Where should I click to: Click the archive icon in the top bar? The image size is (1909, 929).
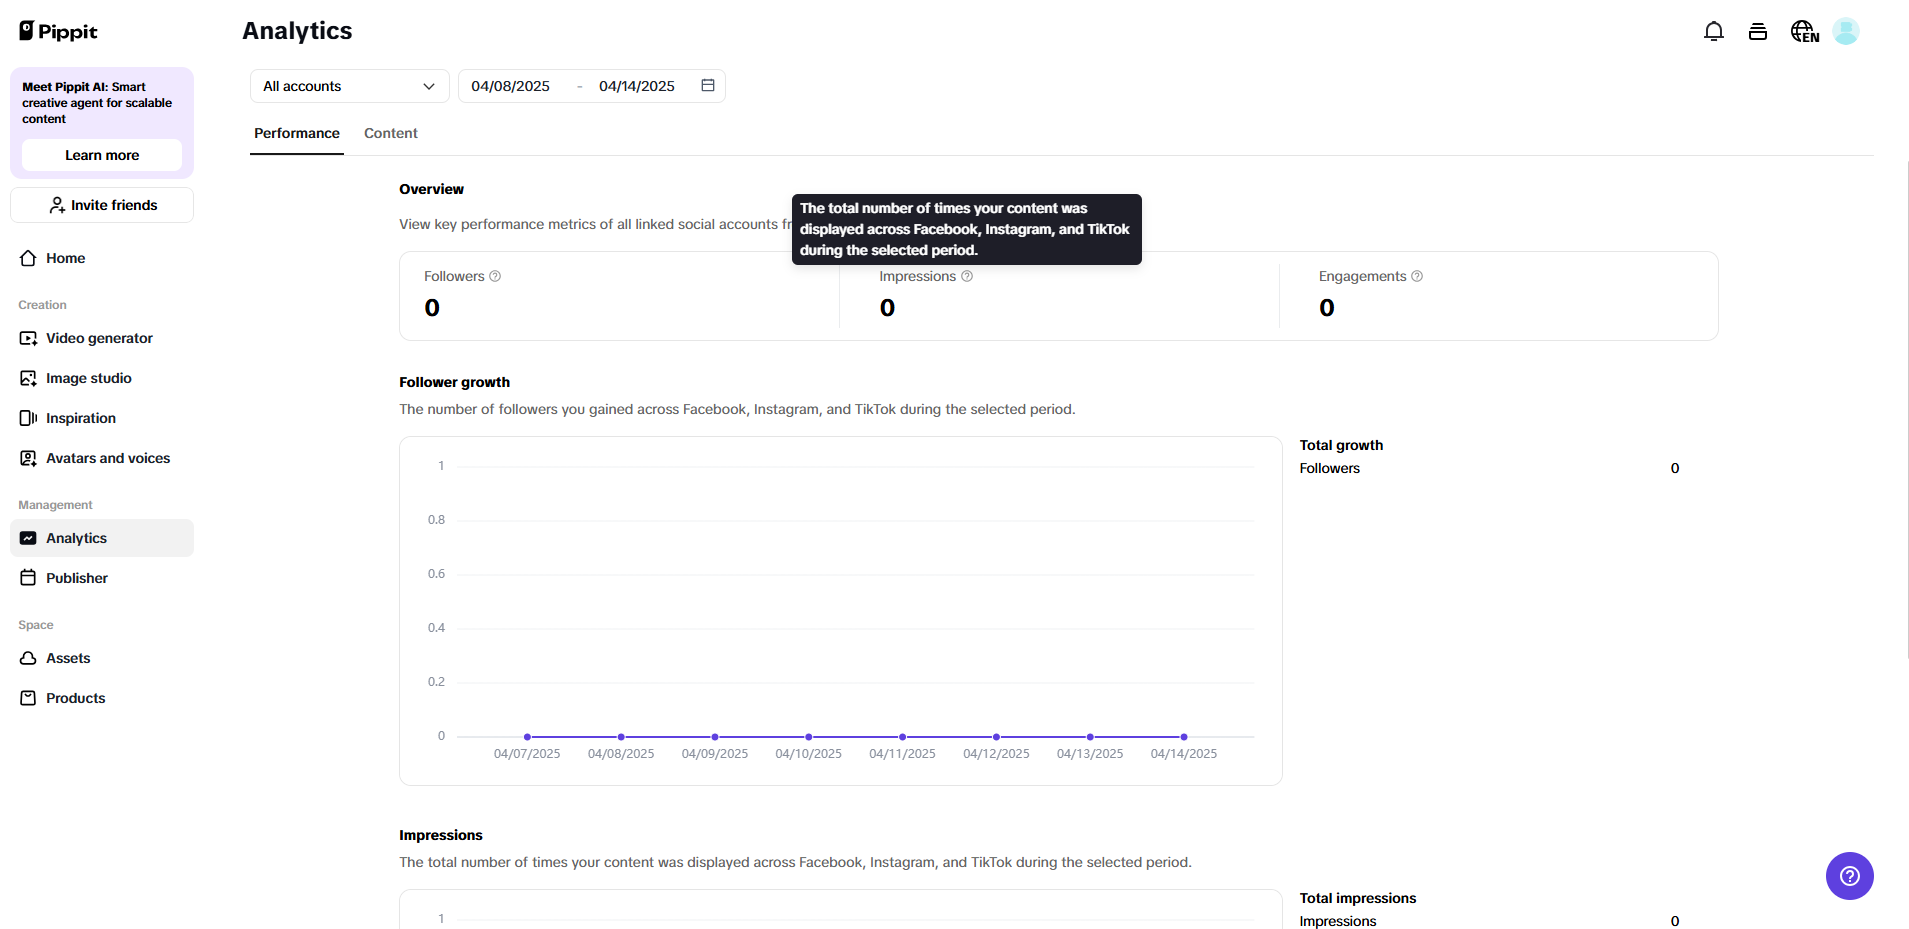coord(1758,31)
